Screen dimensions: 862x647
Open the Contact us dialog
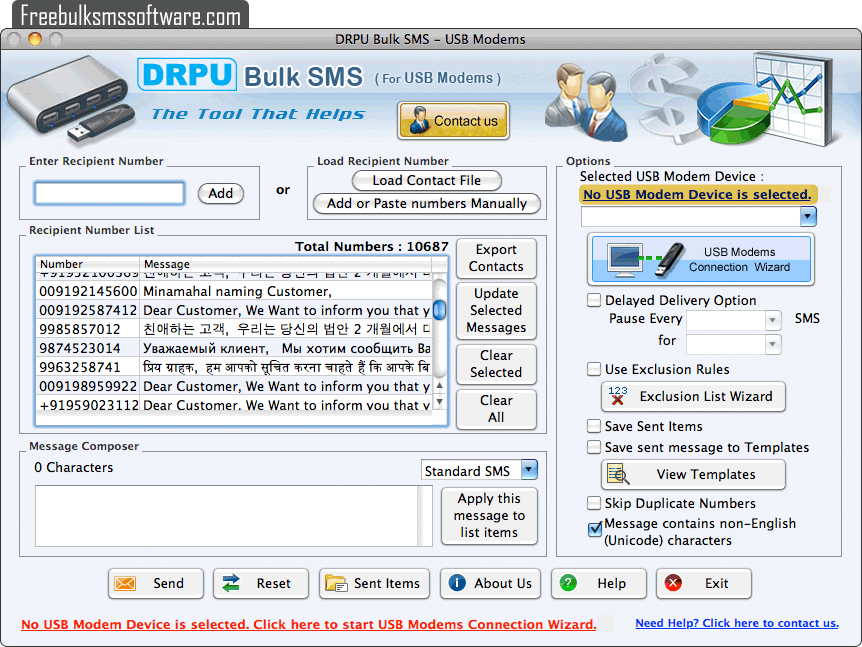pos(453,121)
